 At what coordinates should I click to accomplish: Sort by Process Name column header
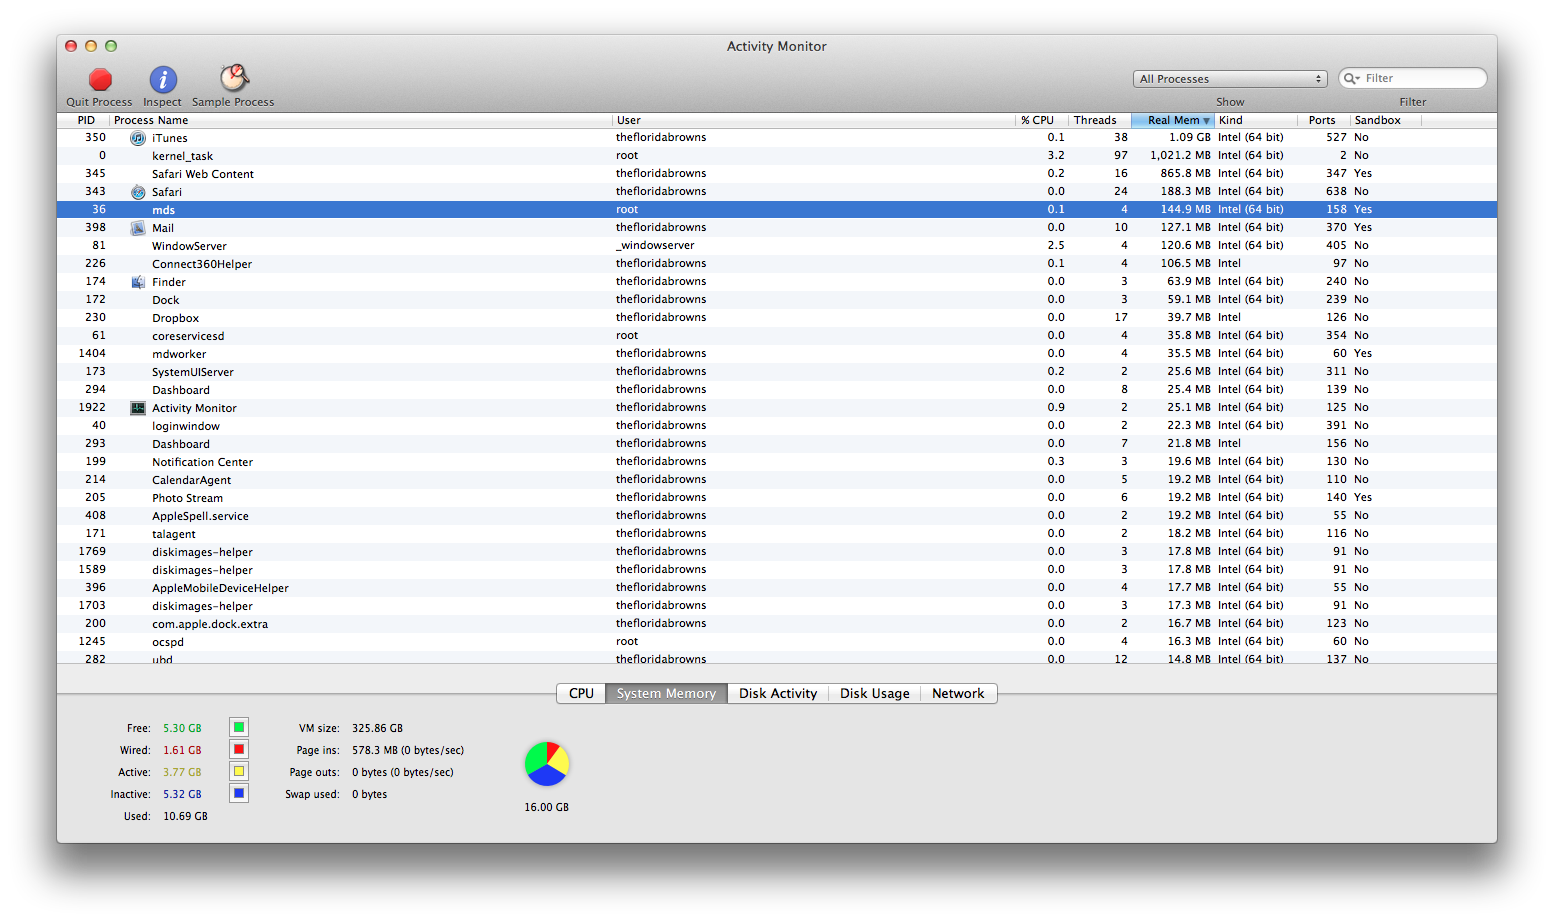[361, 120]
